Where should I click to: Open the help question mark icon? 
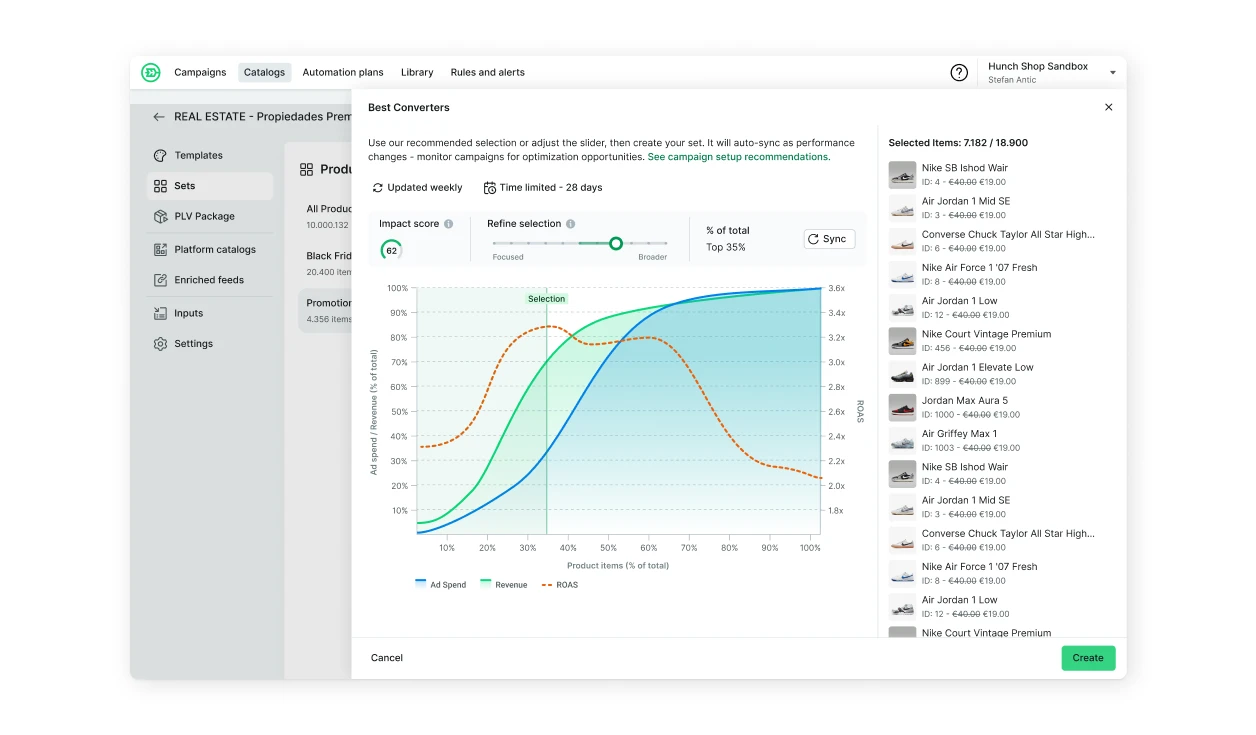pos(959,72)
